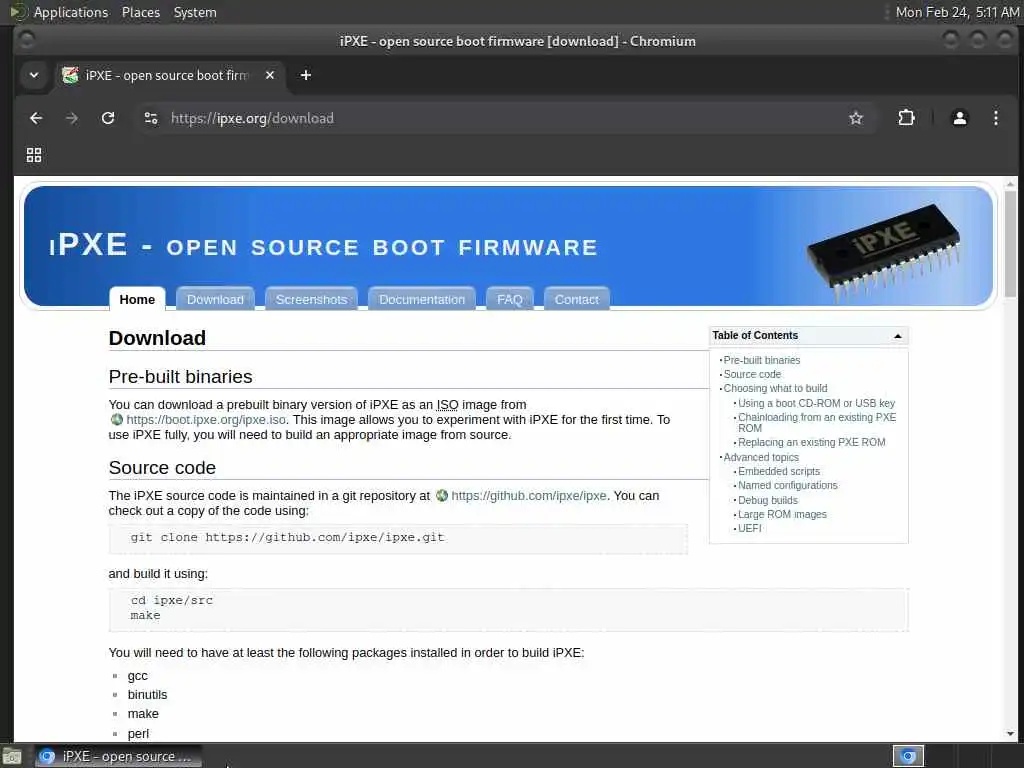Open the Places menu
The image size is (1024, 768).
tap(141, 12)
